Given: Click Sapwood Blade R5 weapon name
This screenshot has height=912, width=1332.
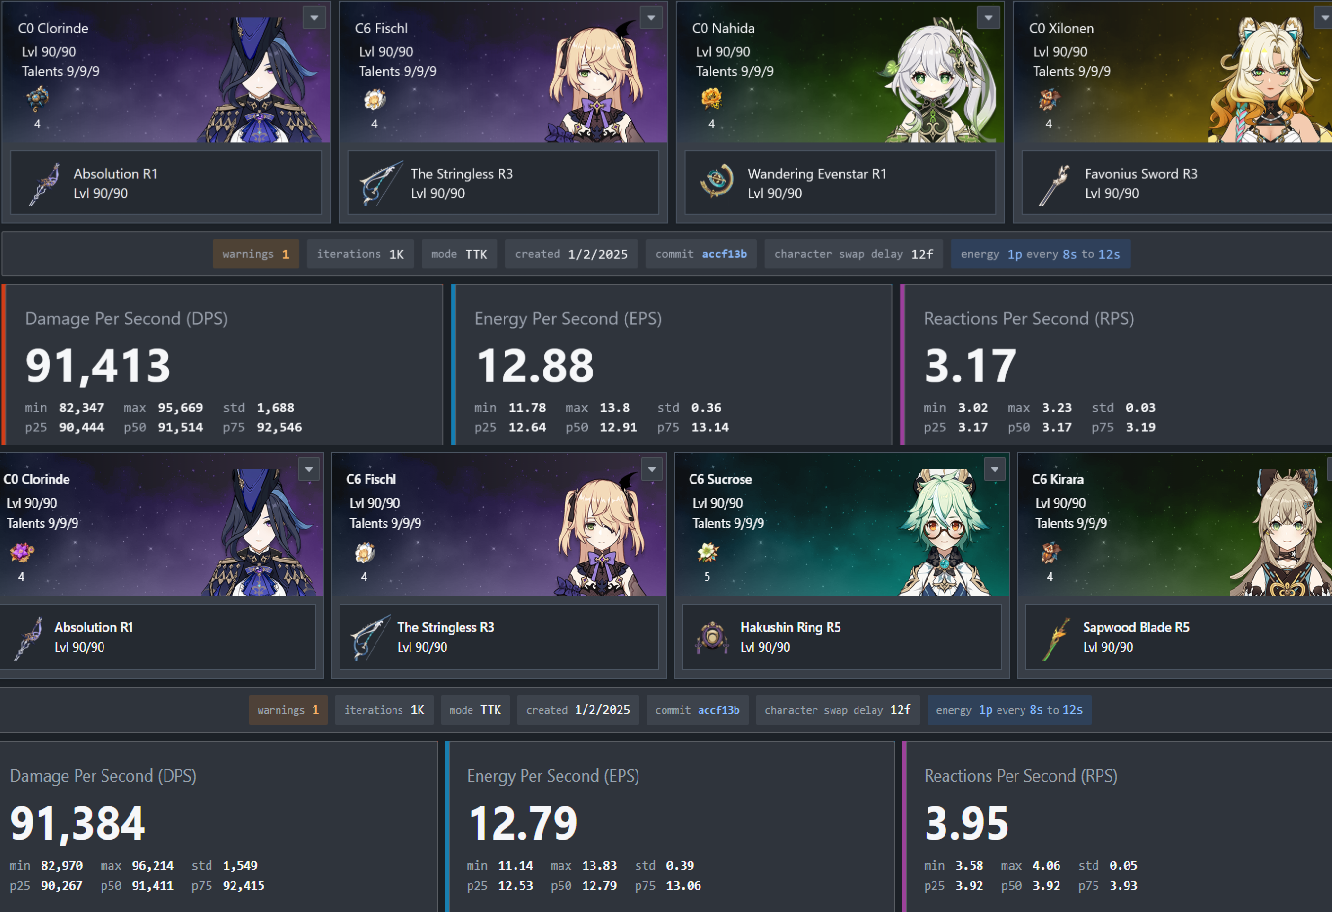Looking at the screenshot, I should click(x=1136, y=628).
